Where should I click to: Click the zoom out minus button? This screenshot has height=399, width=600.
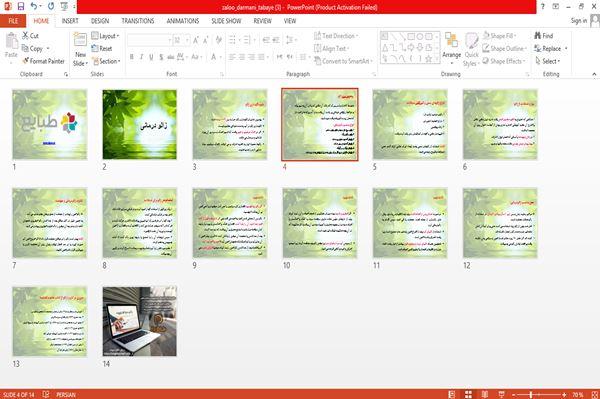pos(514,394)
